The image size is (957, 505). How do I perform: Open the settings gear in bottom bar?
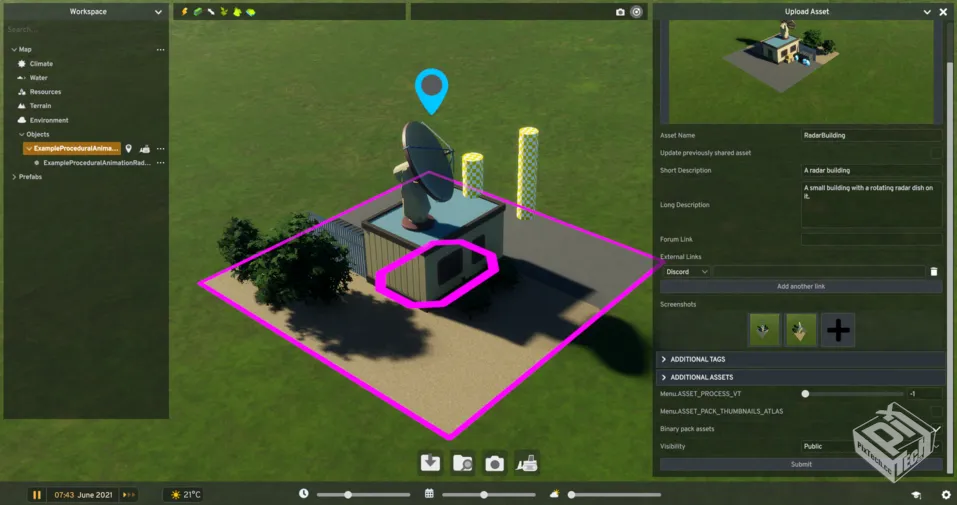[946, 495]
